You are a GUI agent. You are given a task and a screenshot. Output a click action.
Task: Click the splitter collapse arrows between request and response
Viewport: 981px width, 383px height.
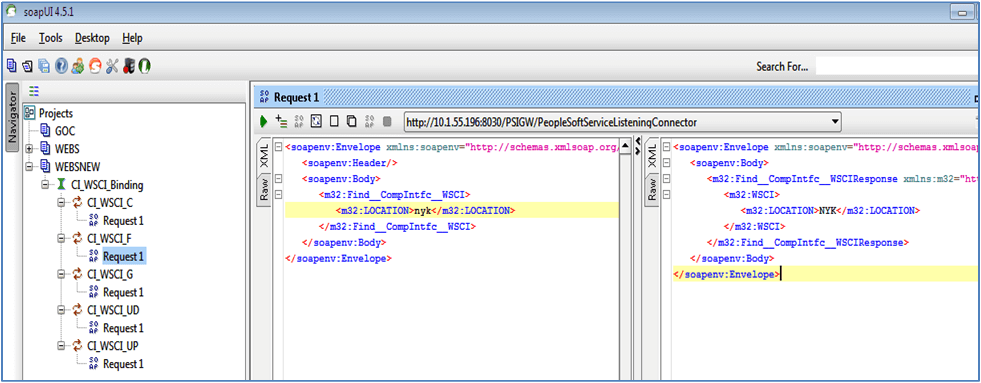pos(638,146)
